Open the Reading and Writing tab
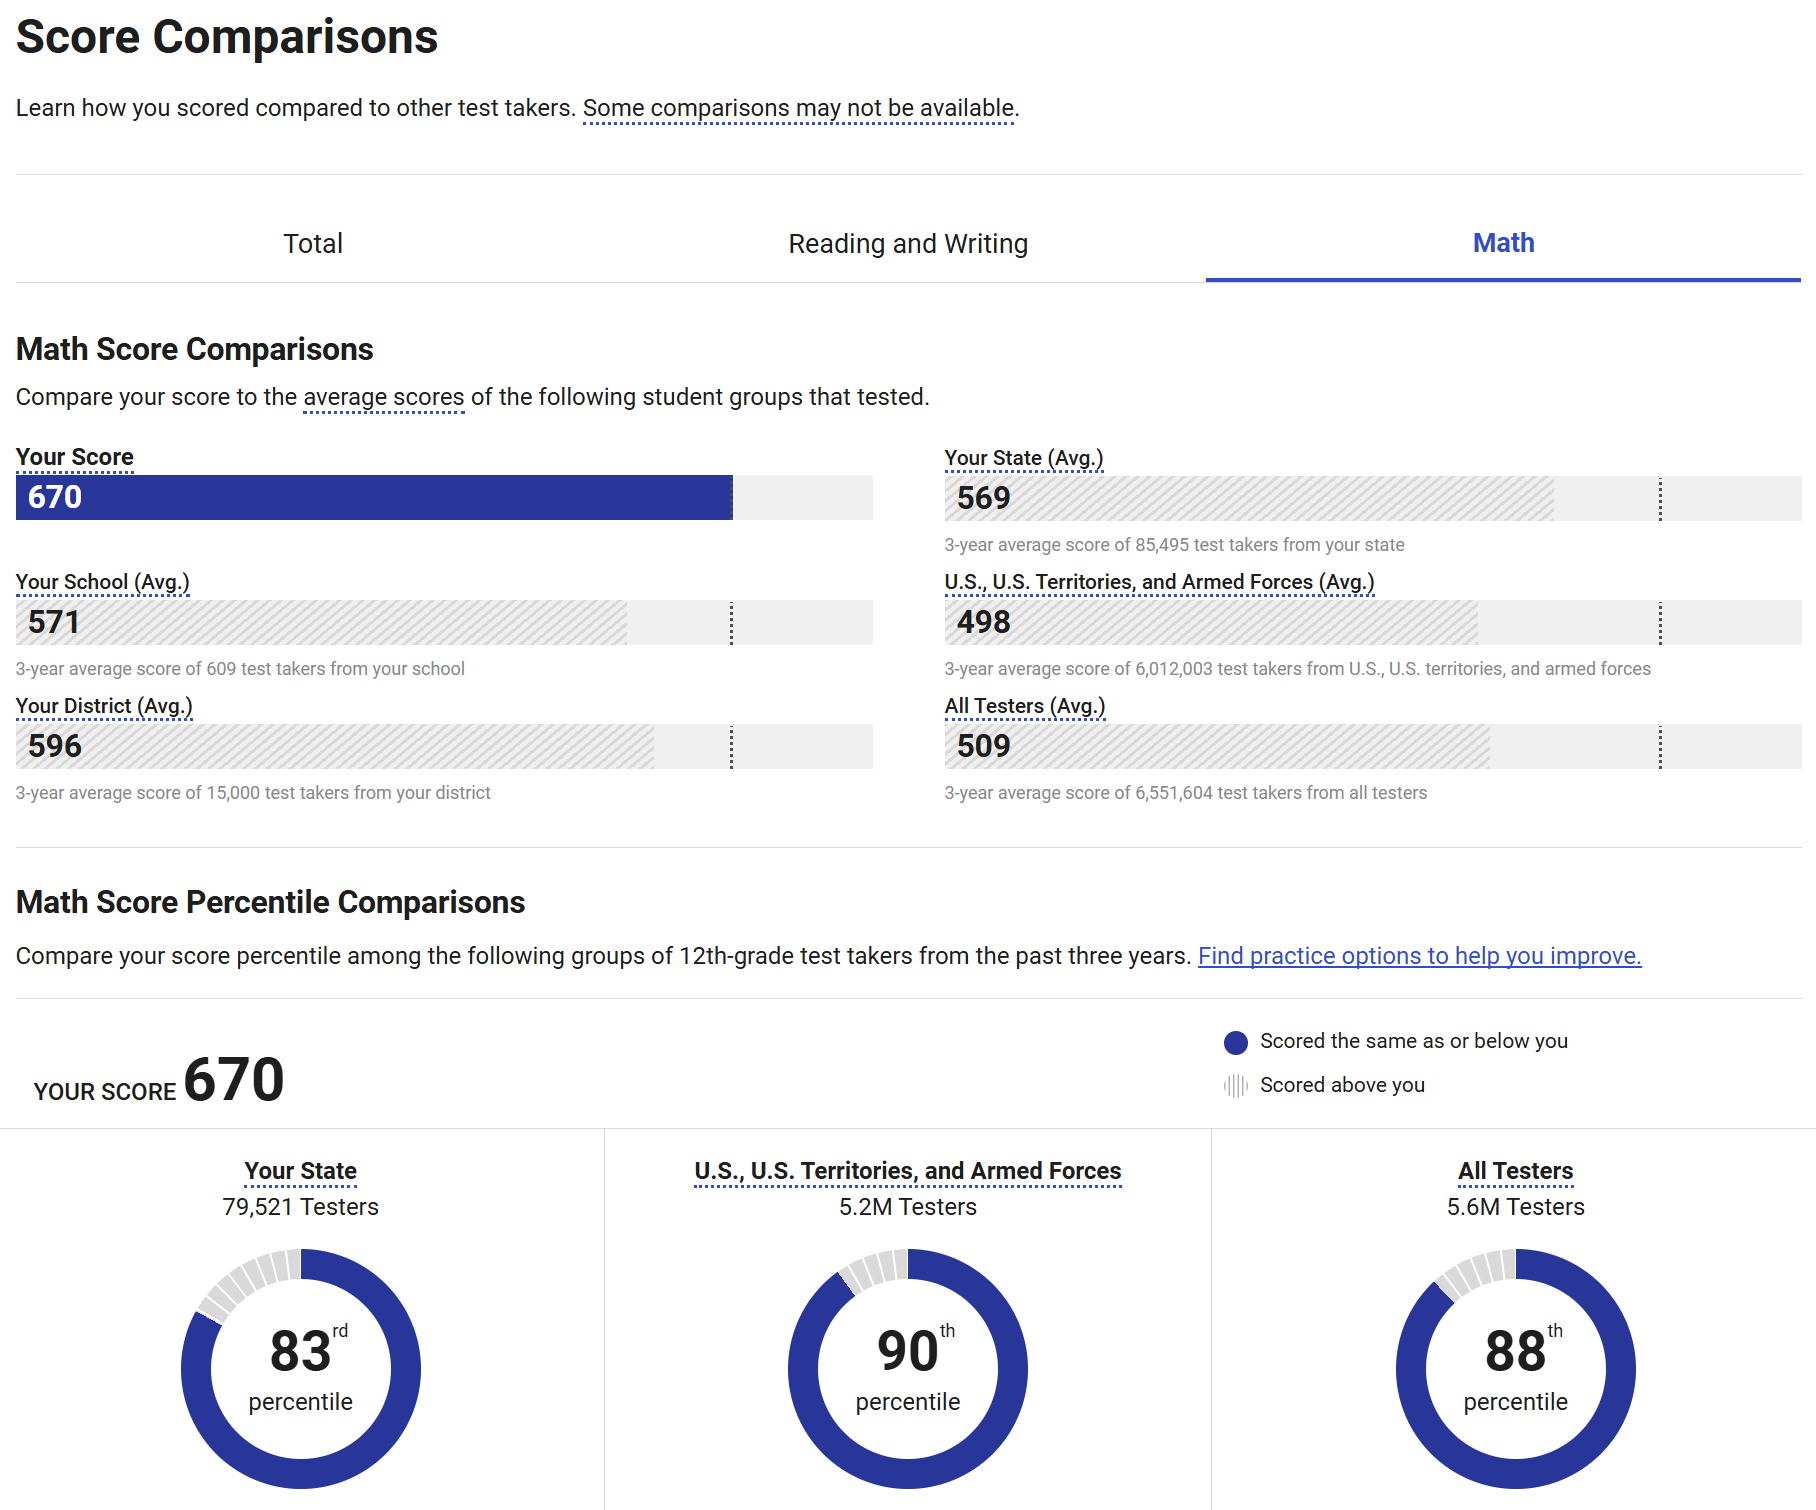The width and height of the screenshot is (1816, 1510). point(908,244)
